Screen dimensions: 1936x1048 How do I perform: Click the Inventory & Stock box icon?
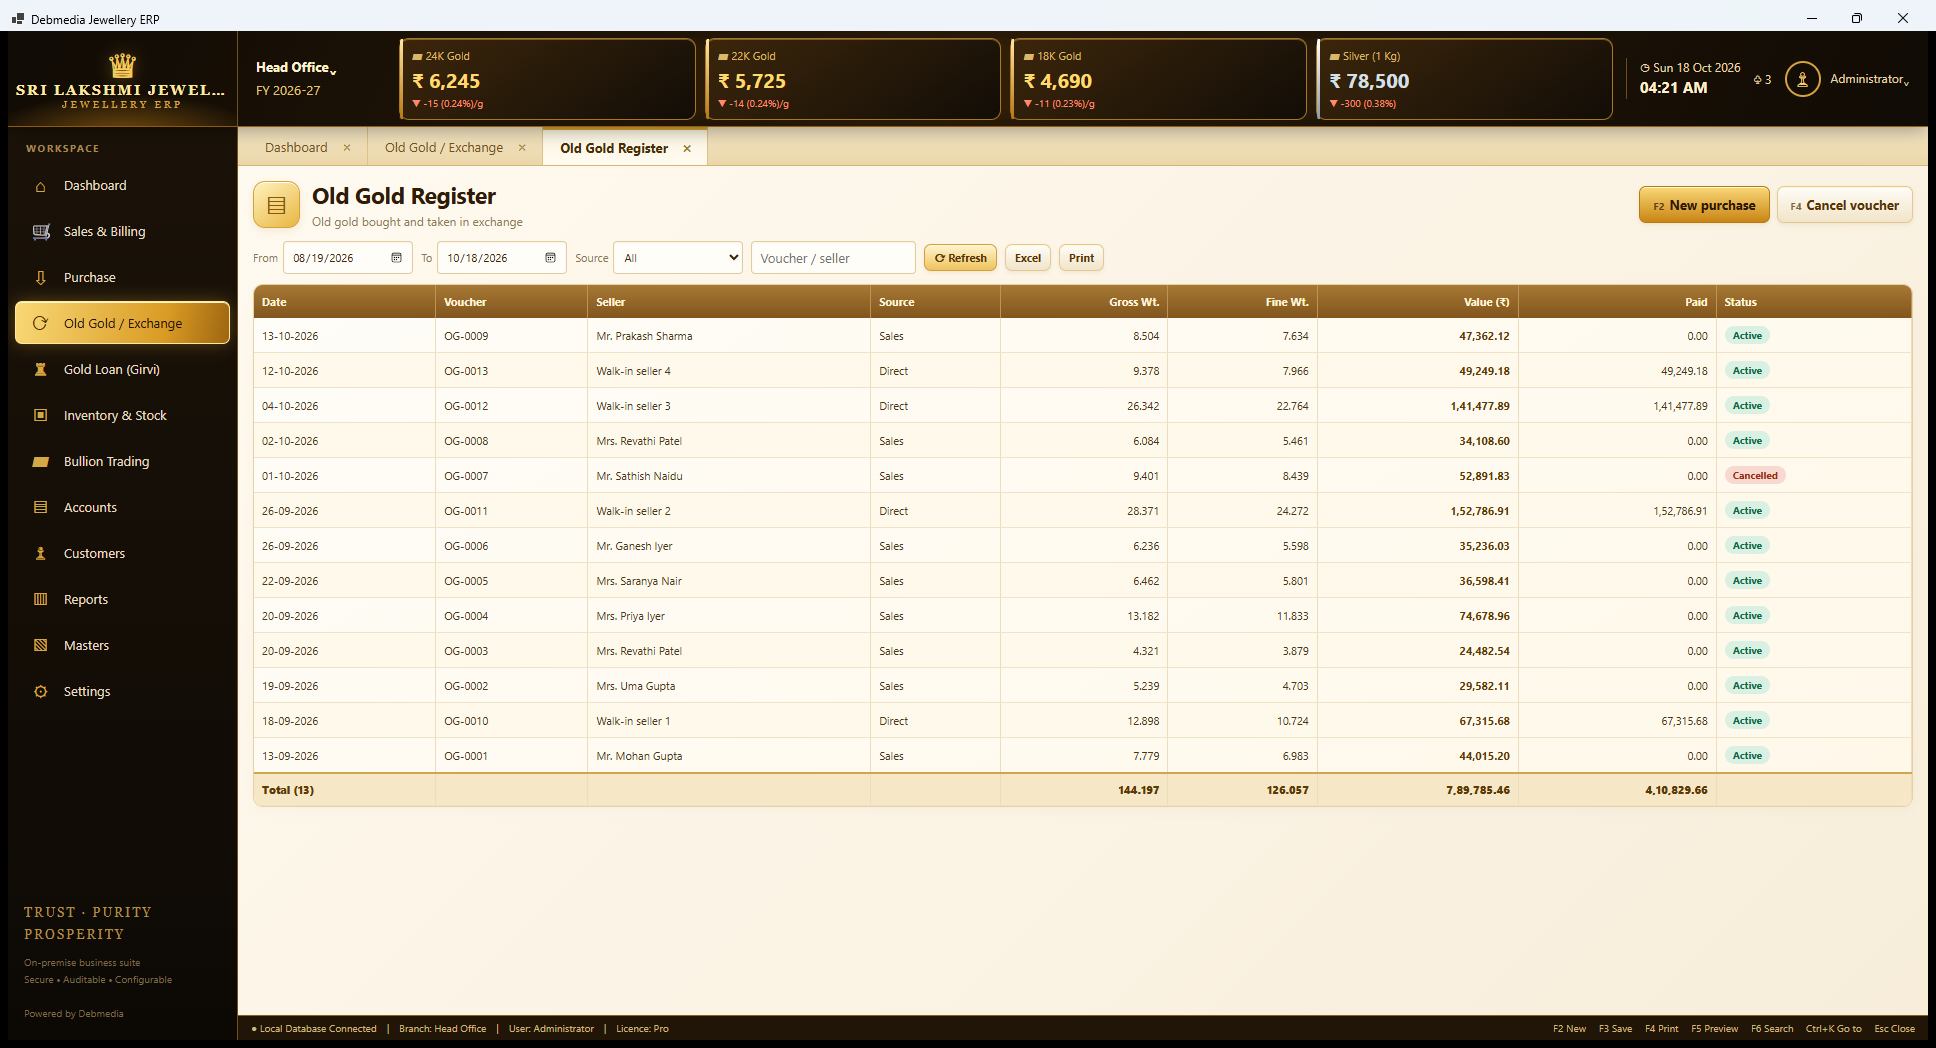pos(41,416)
